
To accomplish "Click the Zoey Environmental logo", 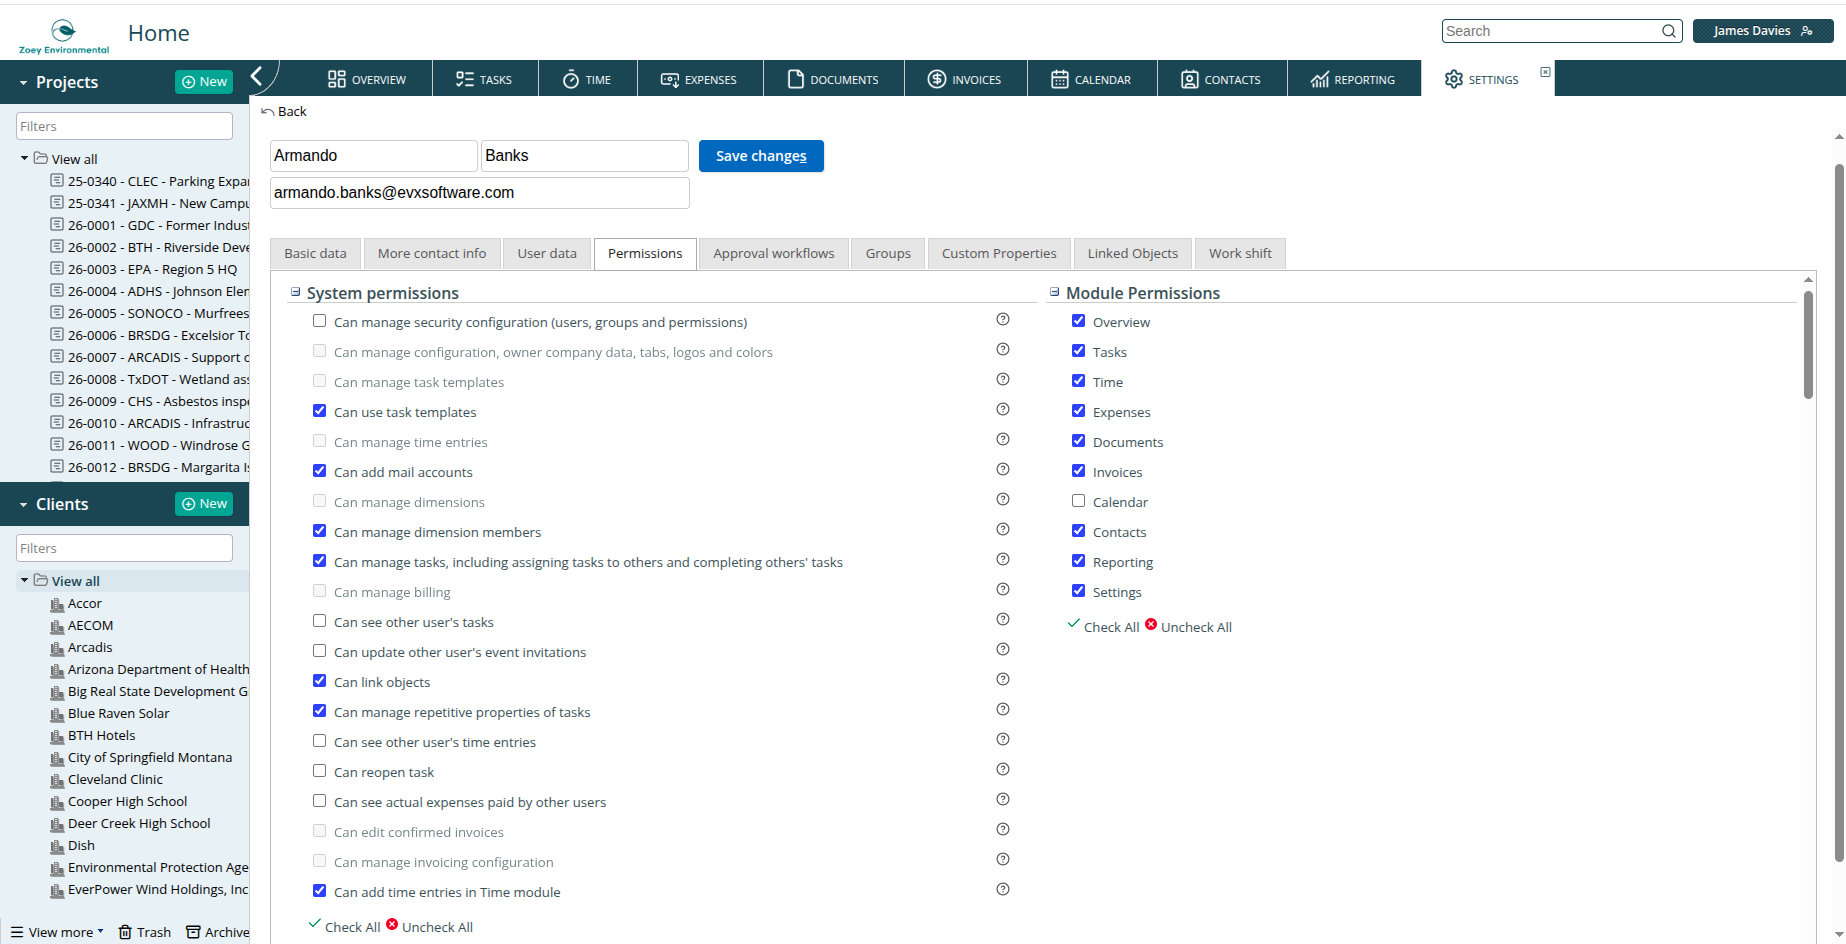I will (64, 35).
